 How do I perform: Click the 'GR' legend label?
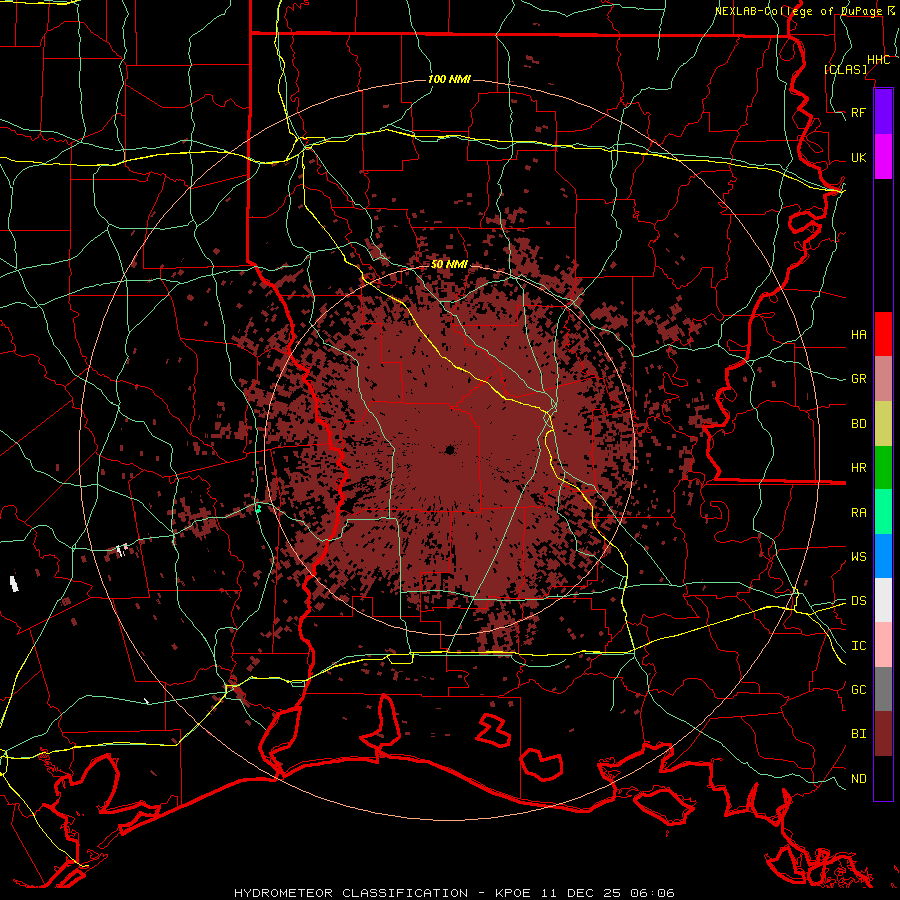point(858,379)
